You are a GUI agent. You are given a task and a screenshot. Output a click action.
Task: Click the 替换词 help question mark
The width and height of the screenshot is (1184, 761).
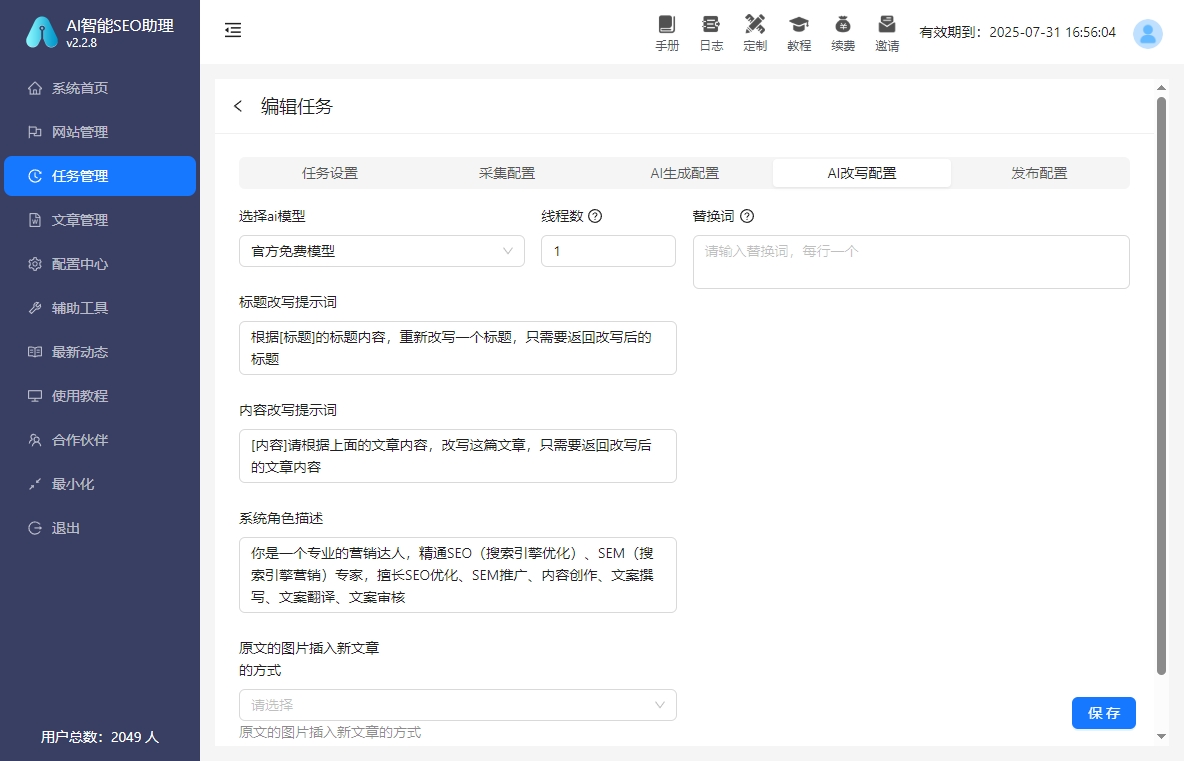tap(747, 215)
